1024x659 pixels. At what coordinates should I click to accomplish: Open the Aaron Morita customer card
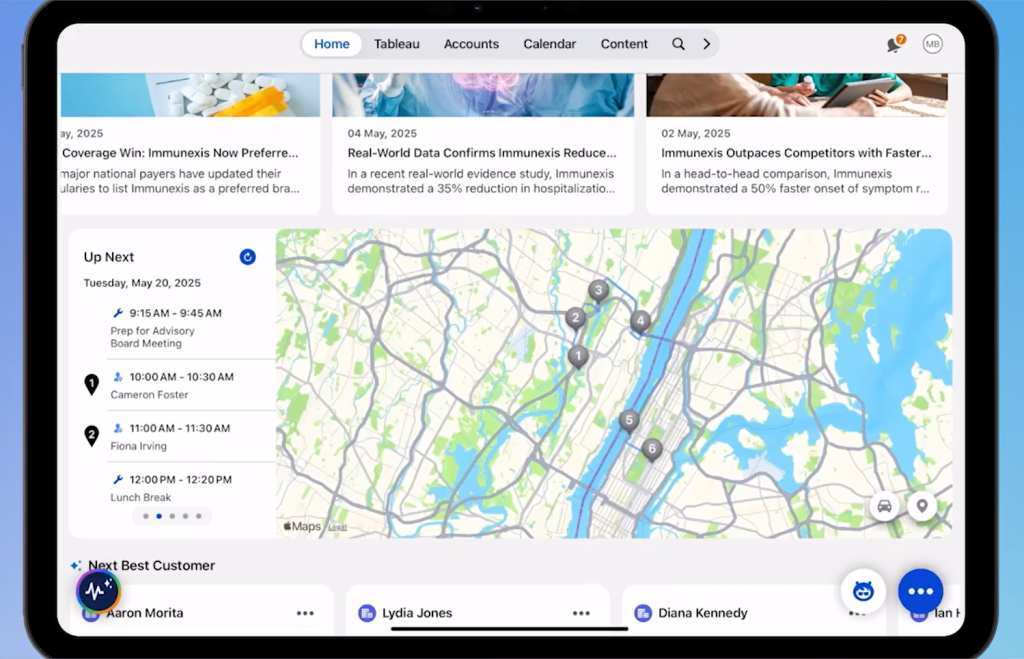coord(201,611)
